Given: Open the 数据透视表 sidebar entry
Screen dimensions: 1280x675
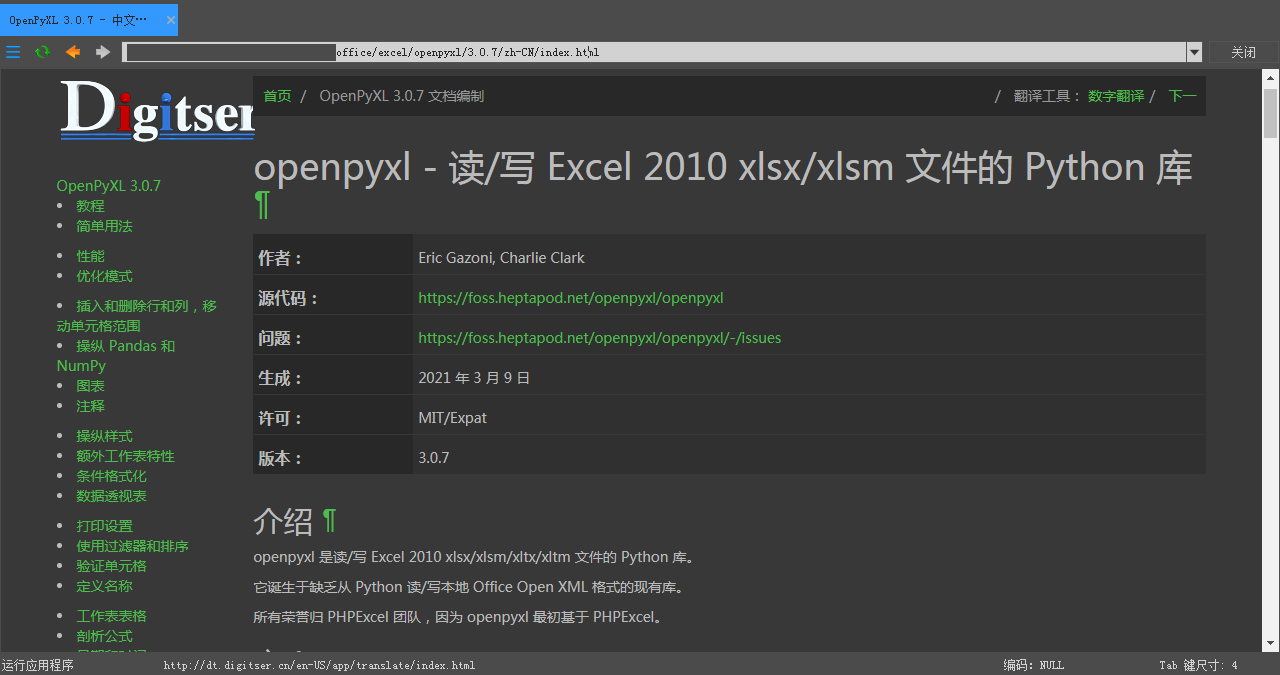Looking at the screenshot, I should (112, 495).
